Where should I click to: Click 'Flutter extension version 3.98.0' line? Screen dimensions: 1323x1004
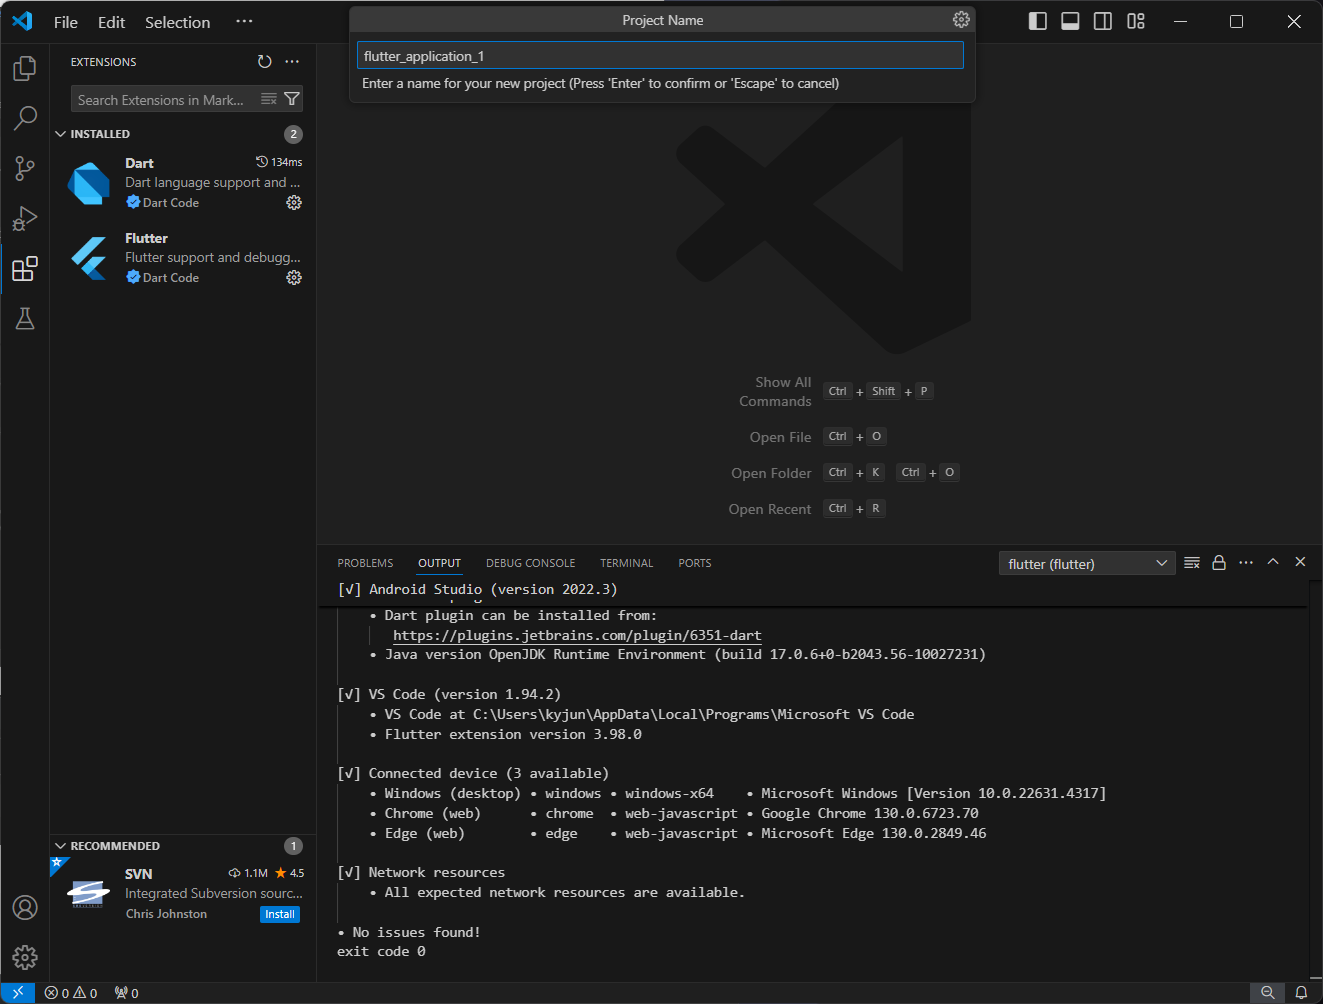[513, 734]
